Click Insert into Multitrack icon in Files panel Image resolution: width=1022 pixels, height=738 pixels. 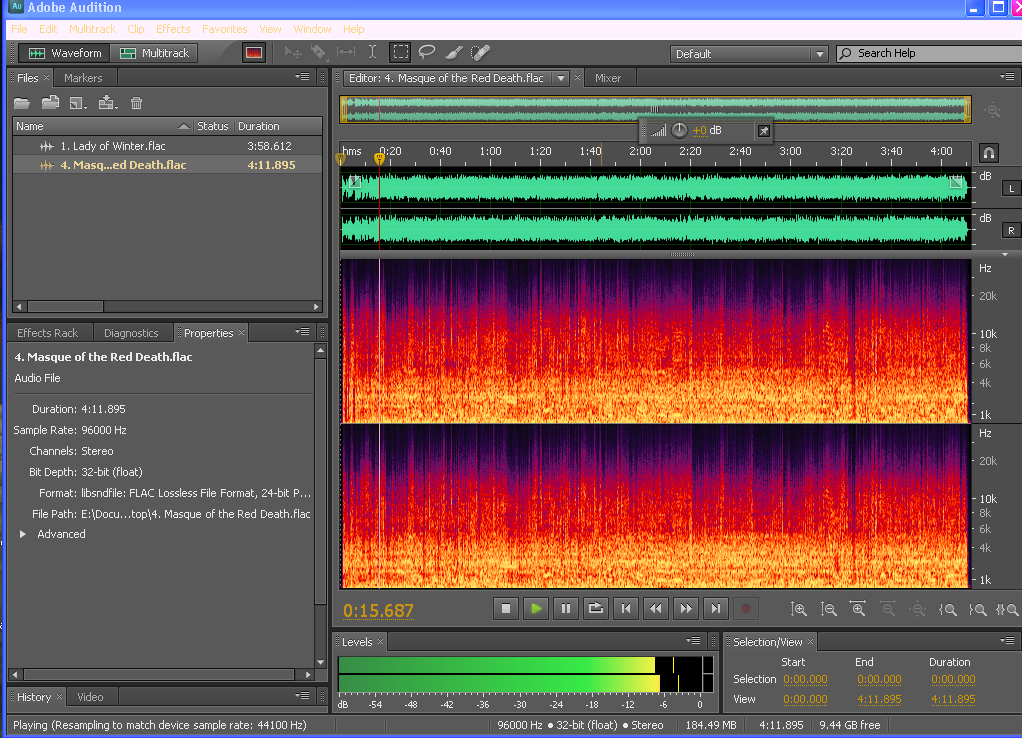tap(107, 103)
